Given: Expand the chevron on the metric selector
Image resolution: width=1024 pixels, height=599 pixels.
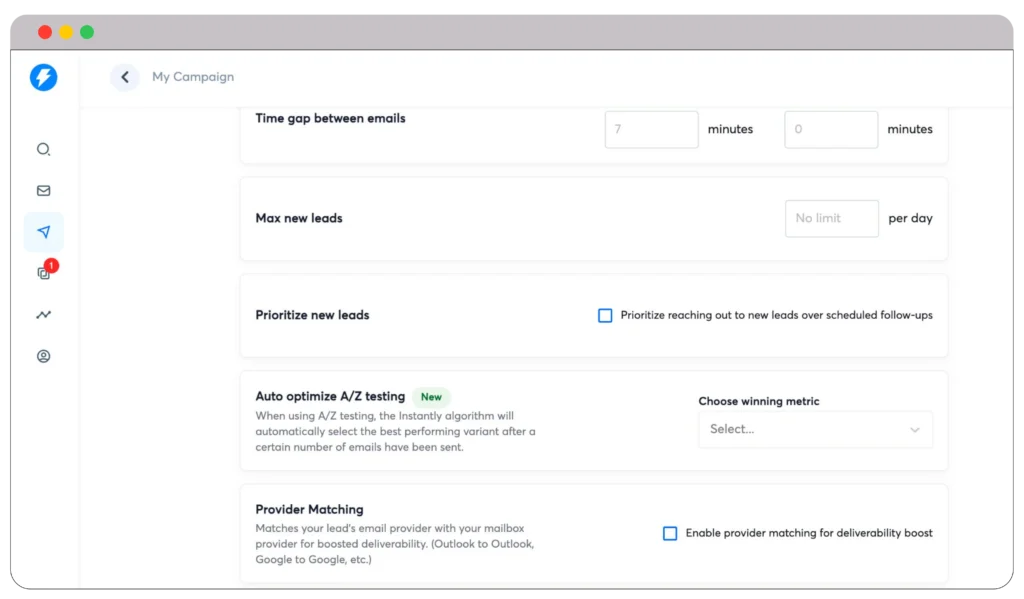Looking at the screenshot, I should [914, 429].
